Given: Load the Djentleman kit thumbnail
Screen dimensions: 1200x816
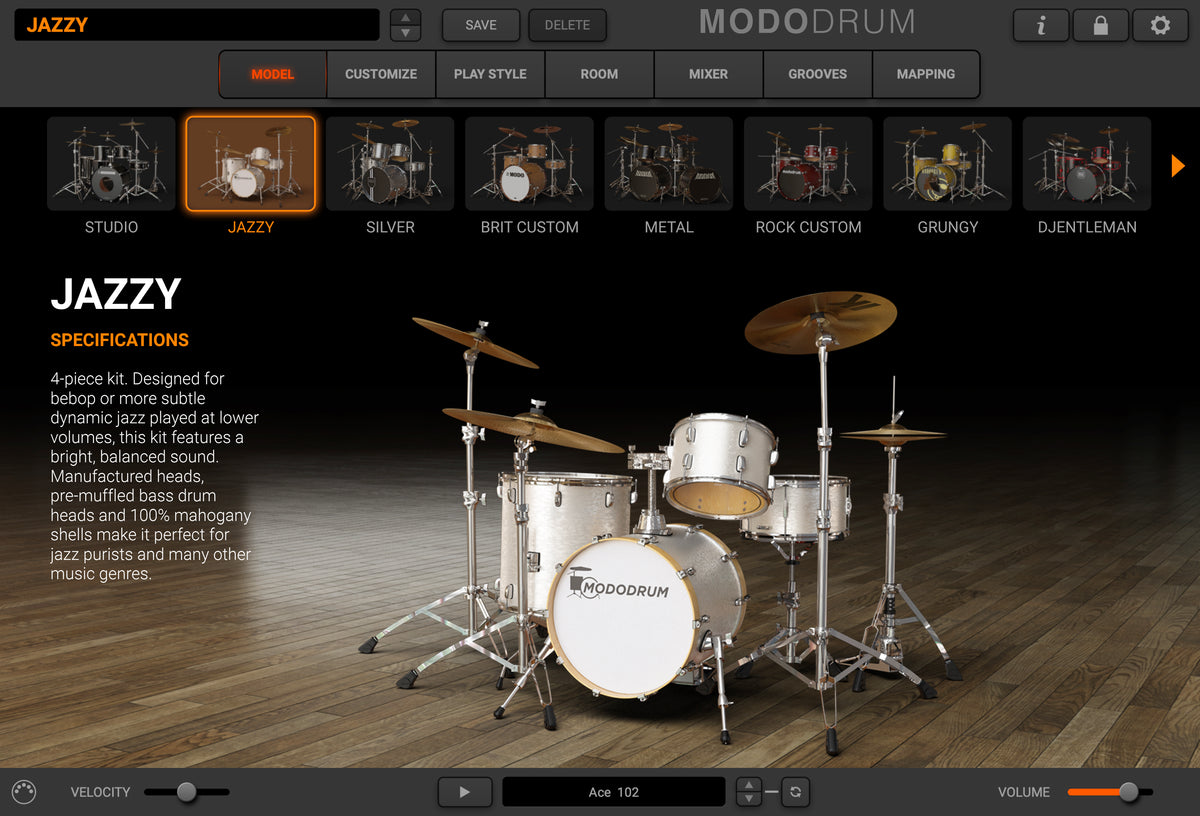Looking at the screenshot, I should (x=1087, y=164).
